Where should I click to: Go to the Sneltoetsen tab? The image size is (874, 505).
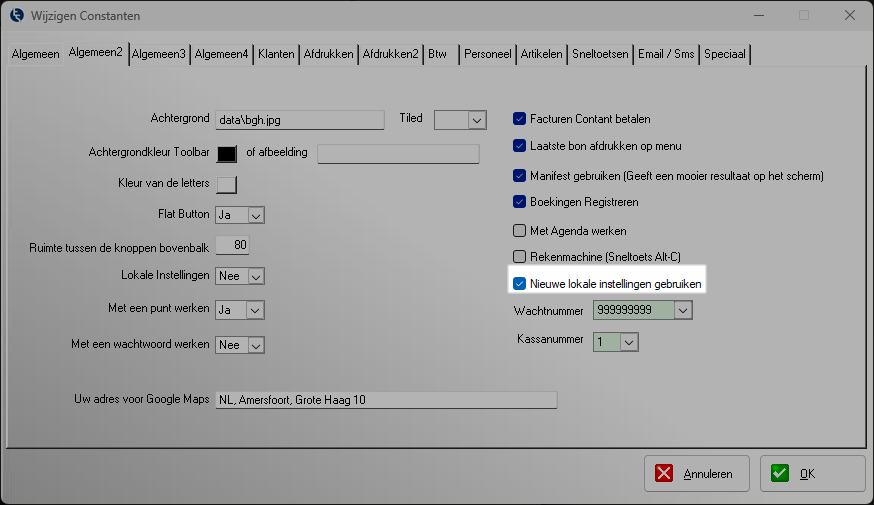tap(600, 54)
